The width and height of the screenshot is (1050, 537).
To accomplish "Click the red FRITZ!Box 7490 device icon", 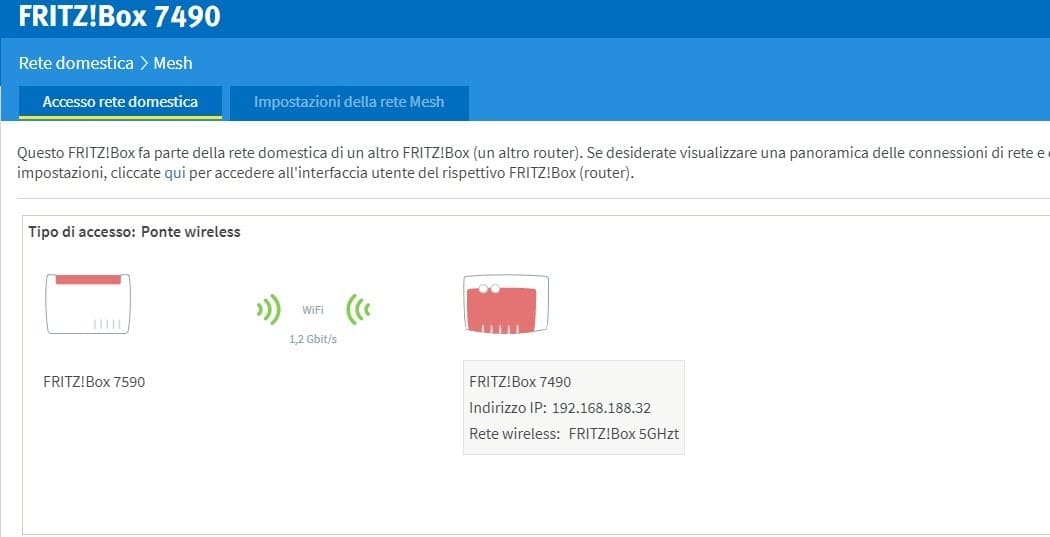I will point(506,303).
